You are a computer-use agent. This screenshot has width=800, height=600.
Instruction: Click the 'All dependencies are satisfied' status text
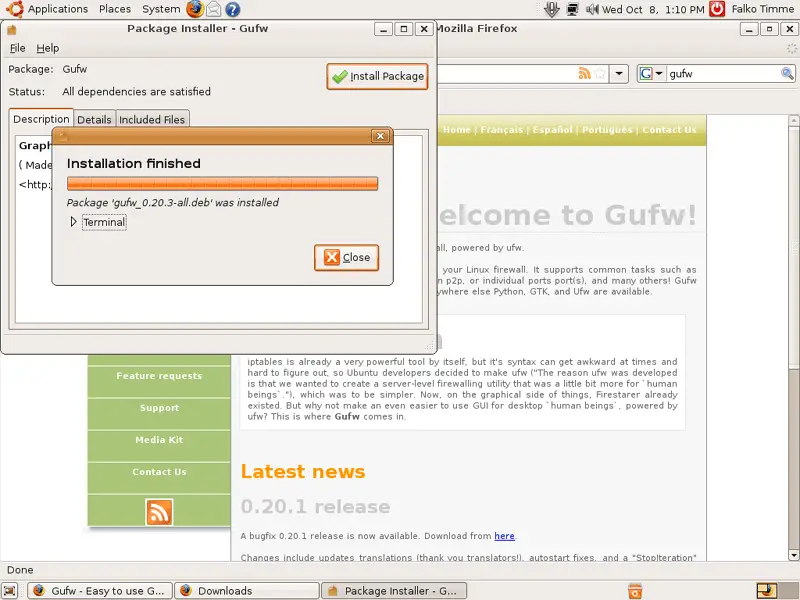(136, 92)
